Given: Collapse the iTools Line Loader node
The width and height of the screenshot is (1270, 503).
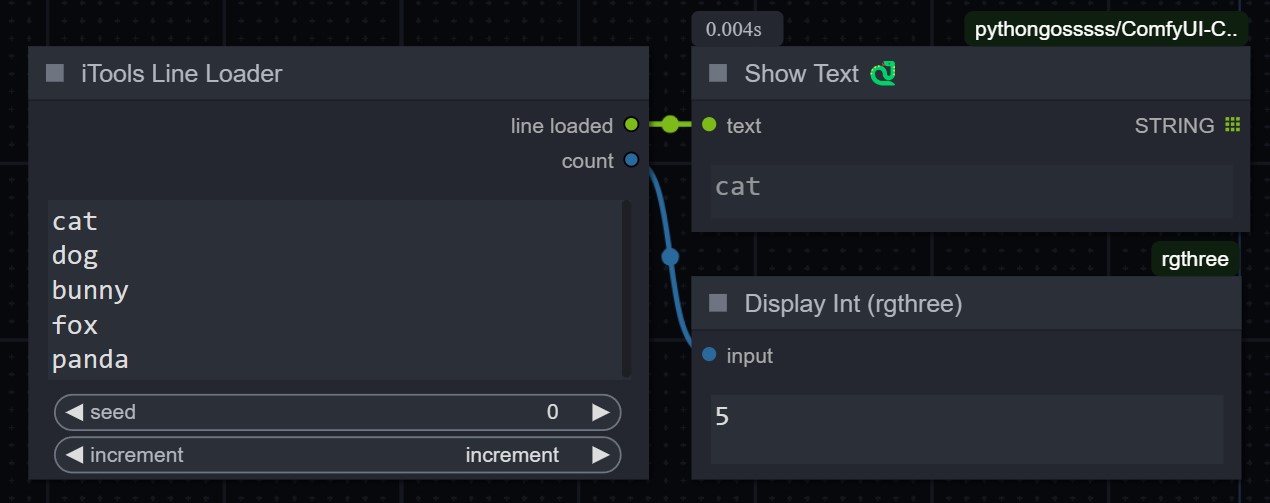Looking at the screenshot, I should pyautogui.click(x=56, y=73).
